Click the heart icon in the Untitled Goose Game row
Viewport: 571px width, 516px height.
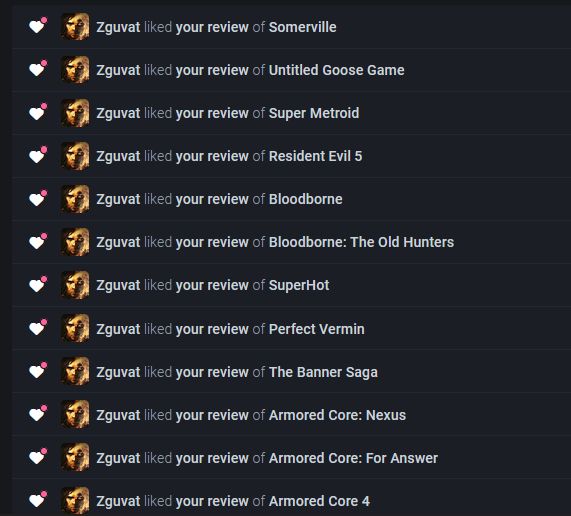pos(38,68)
